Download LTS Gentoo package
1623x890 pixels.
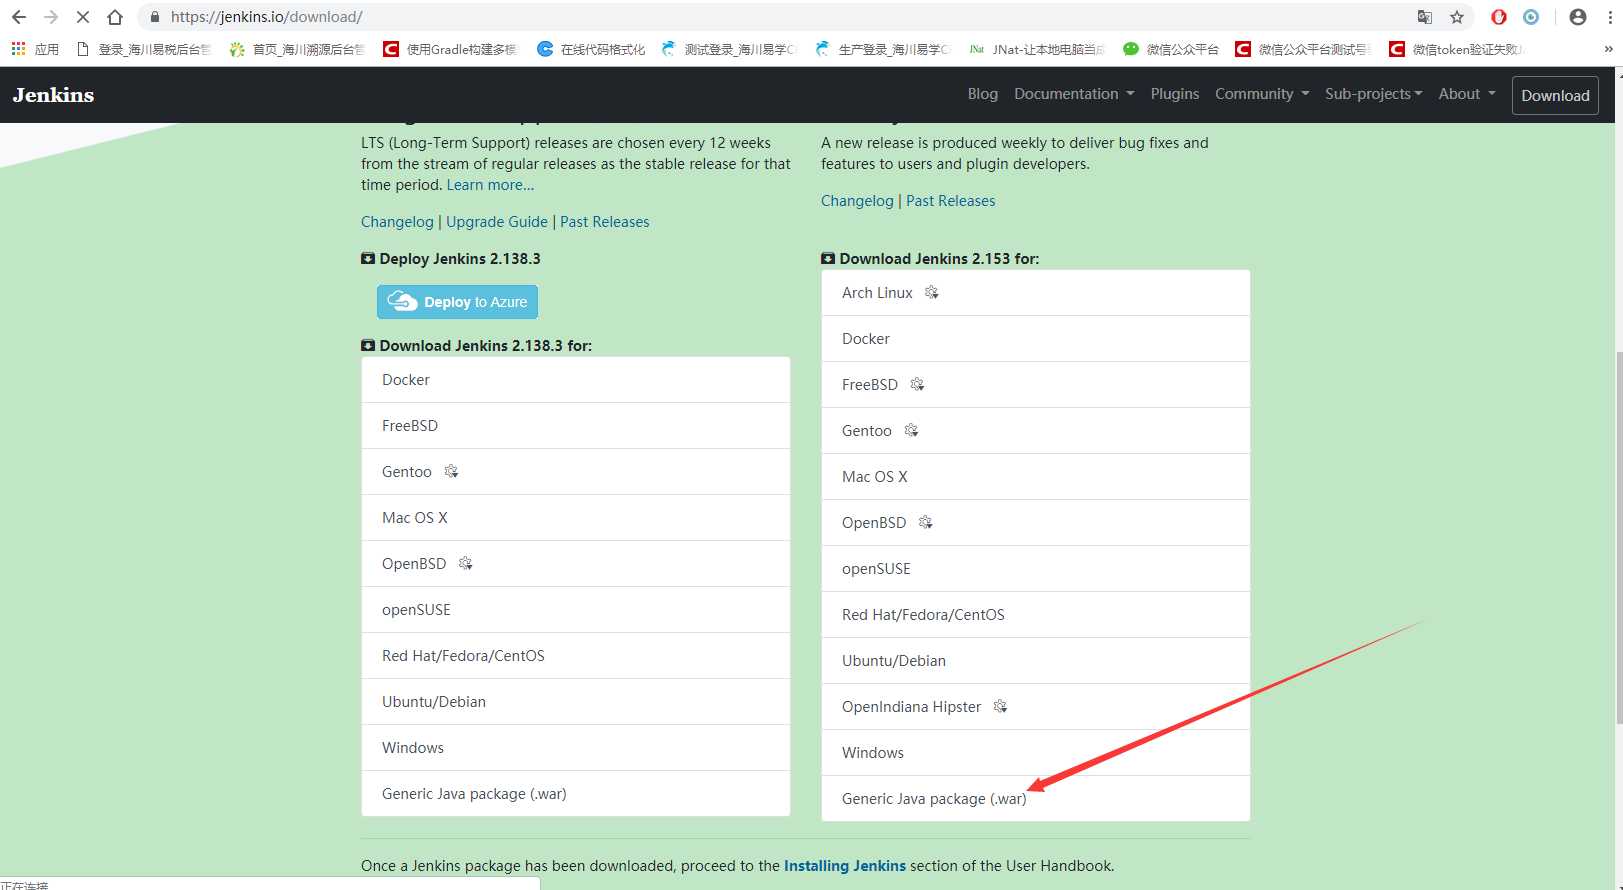coord(576,472)
